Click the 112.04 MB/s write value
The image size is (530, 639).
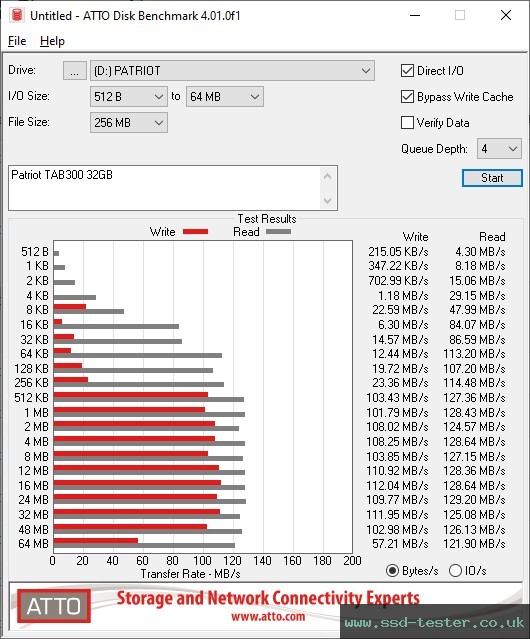pyautogui.click(x=397, y=486)
